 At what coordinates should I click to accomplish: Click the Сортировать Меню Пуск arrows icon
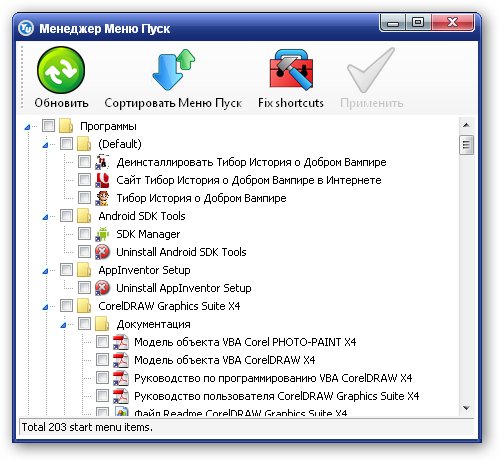173,69
